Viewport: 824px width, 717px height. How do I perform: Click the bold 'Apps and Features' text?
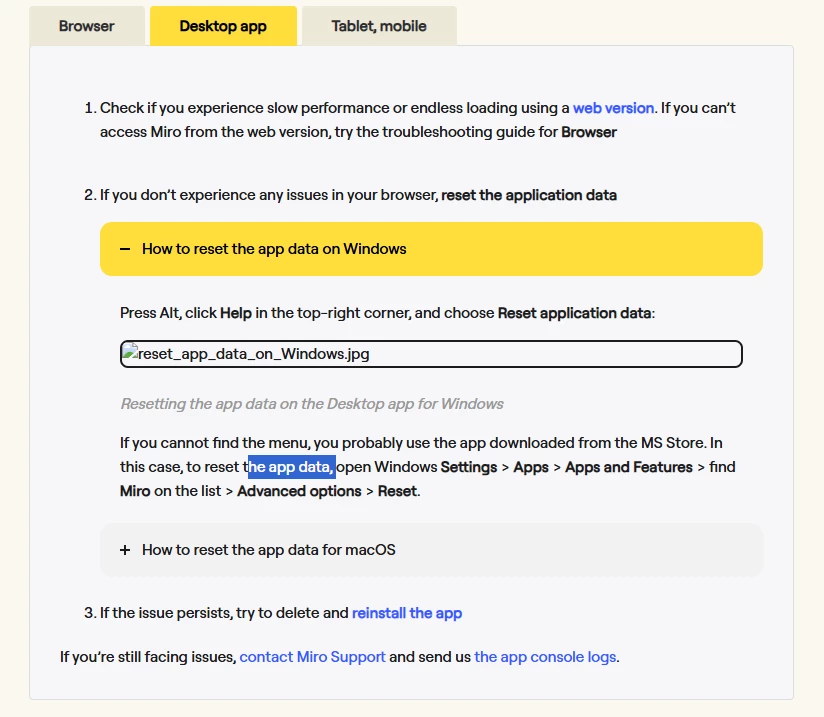629,467
